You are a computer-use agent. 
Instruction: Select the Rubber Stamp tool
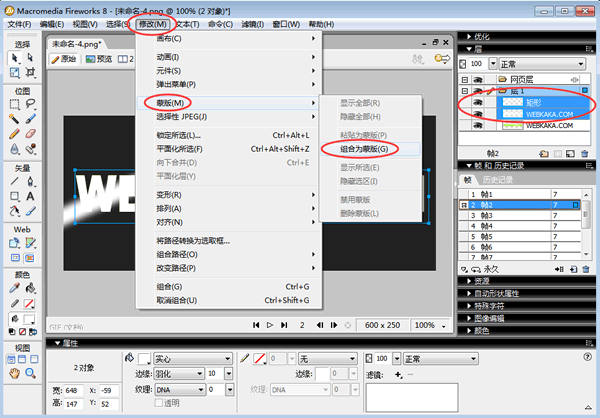click(30, 149)
